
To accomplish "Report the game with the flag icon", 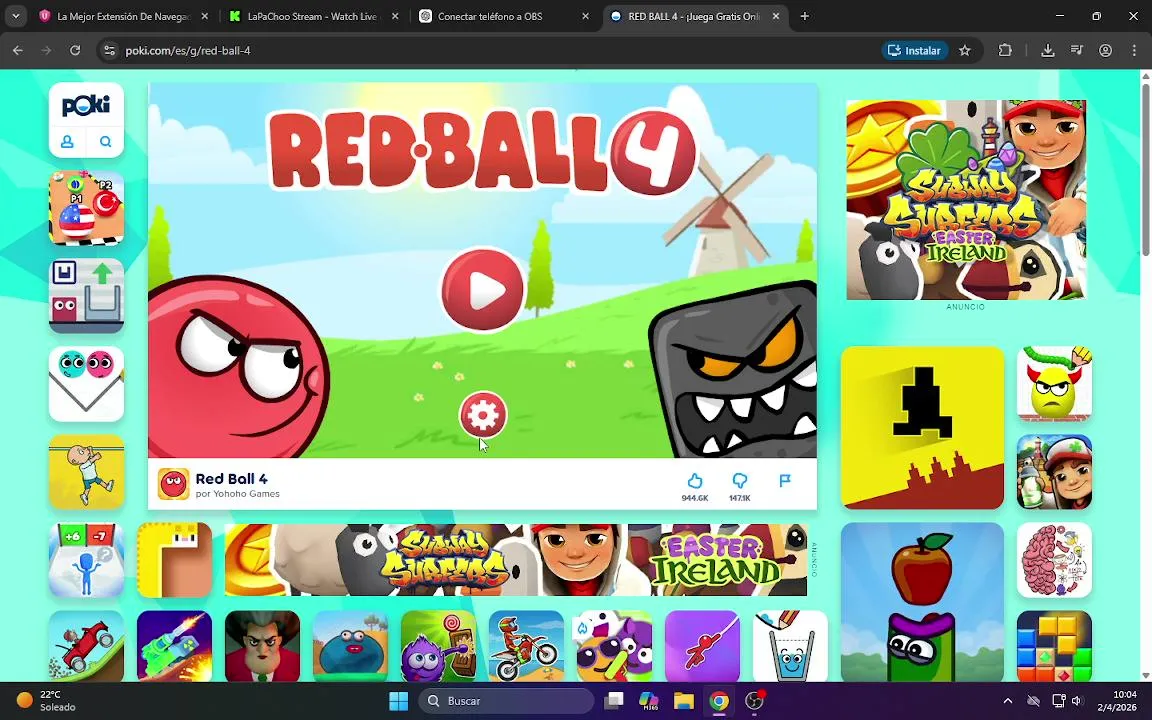I will pyautogui.click(x=785, y=480).
